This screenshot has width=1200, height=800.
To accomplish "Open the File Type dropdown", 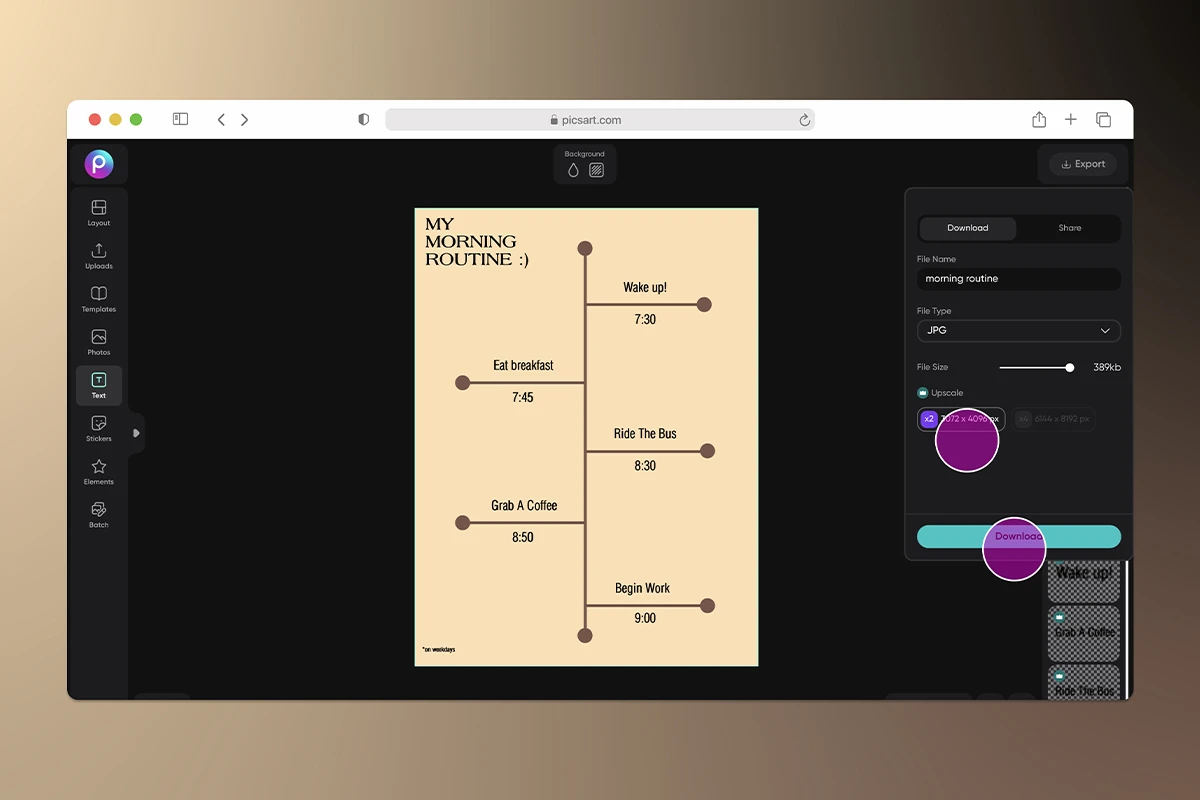I will click(x=1018, y=330).
